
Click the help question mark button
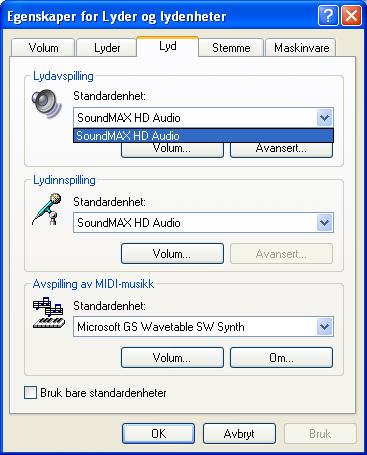point(328,15)
